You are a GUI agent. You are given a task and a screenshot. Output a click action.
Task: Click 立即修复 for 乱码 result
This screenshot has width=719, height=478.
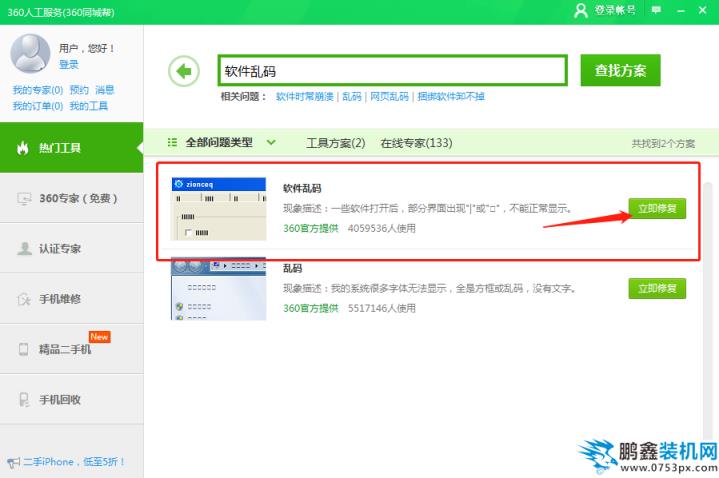pos(657,289)
